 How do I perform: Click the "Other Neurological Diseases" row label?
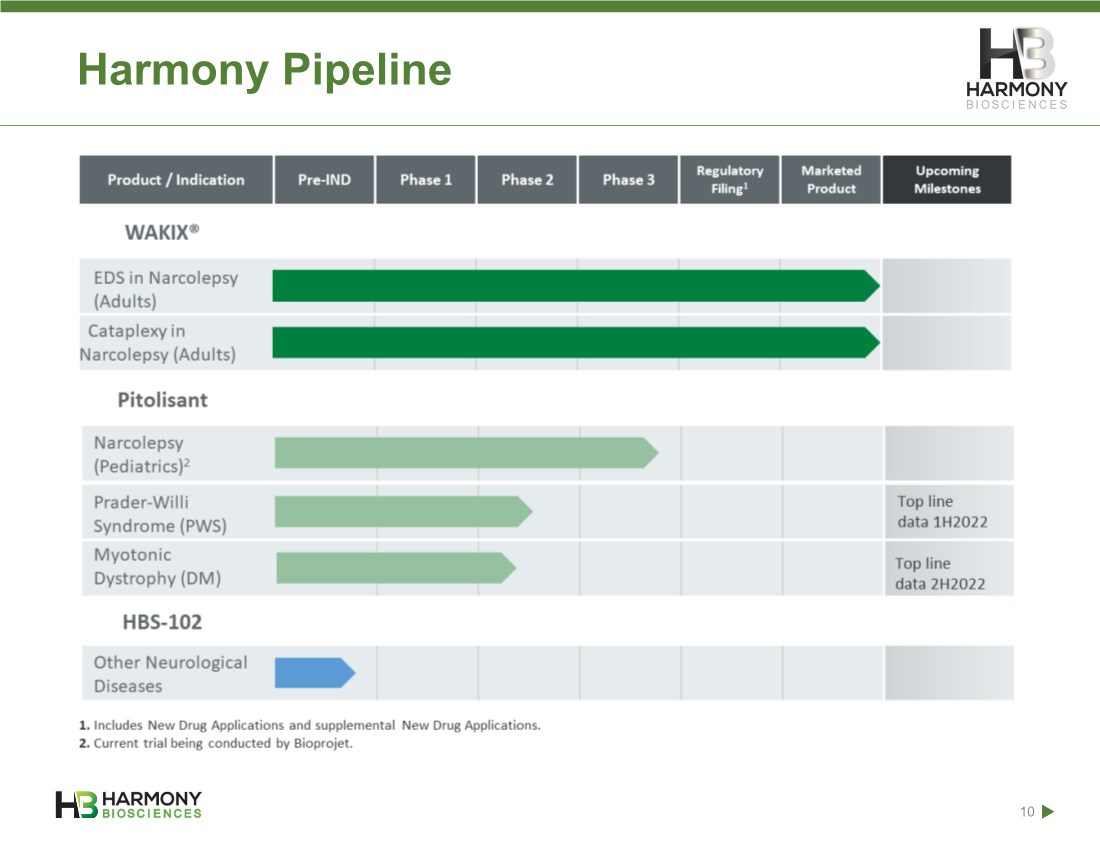pos(170,674)
